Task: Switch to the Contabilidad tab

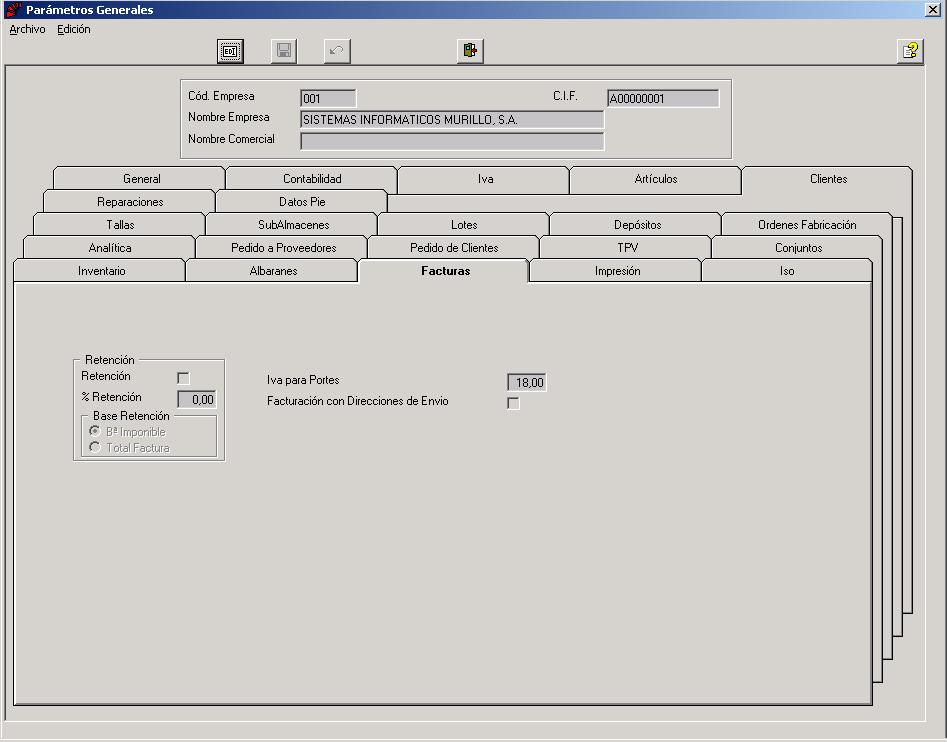Action: point(312,179)
